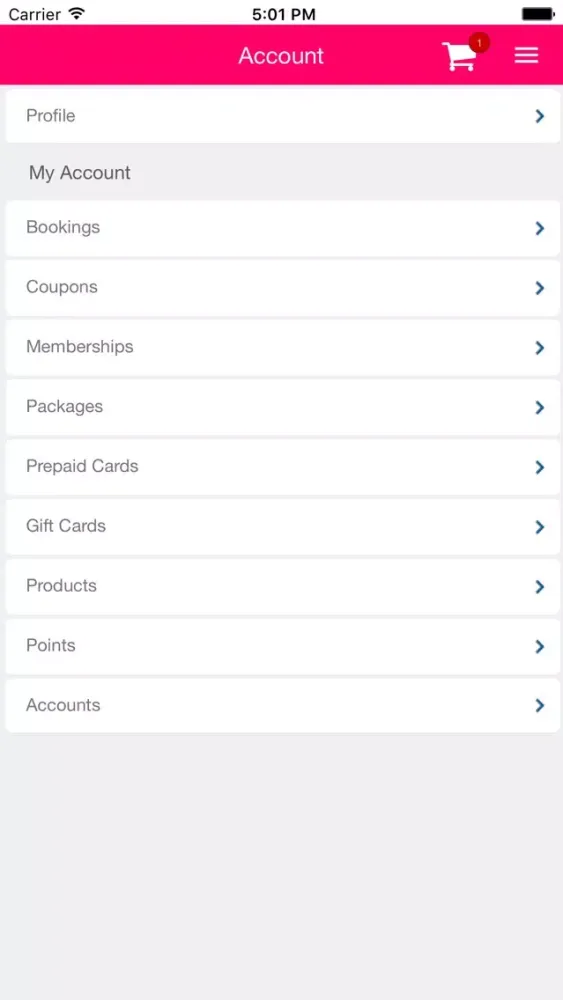This screenshot has height=1000, width=563.
Task: Open the Accounts row
Action: coord(282,705)
